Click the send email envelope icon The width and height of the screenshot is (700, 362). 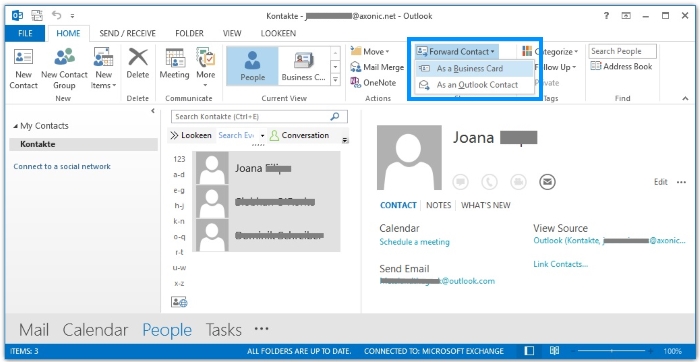pos(547,182)
